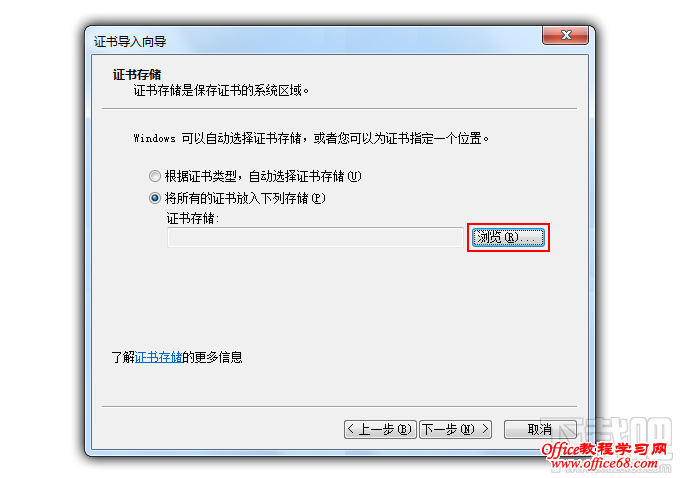Click the Windows 可以自动选择证书存储 instruction text

[311, 138]
